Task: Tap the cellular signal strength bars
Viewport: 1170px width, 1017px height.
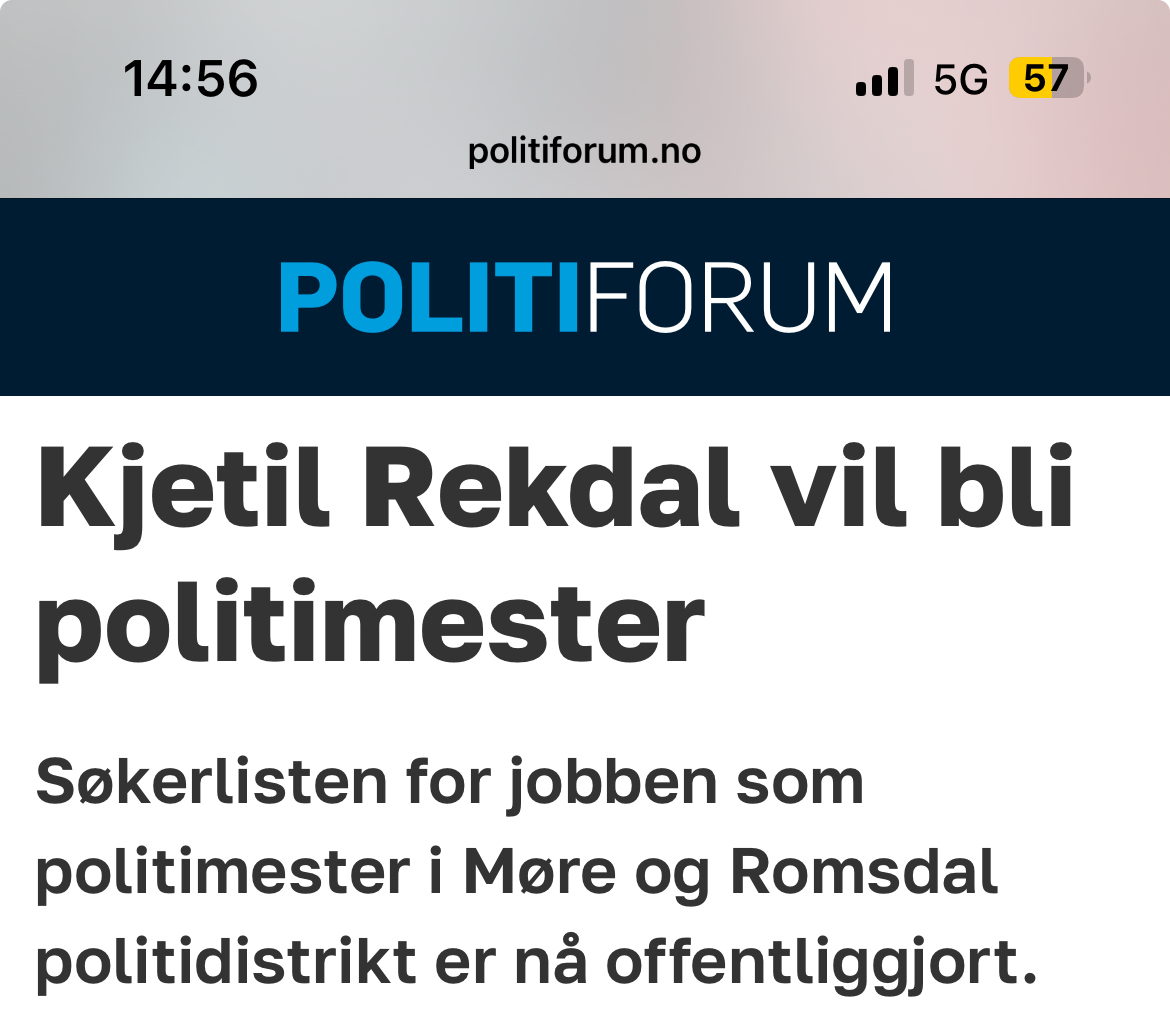Action: 884,79
